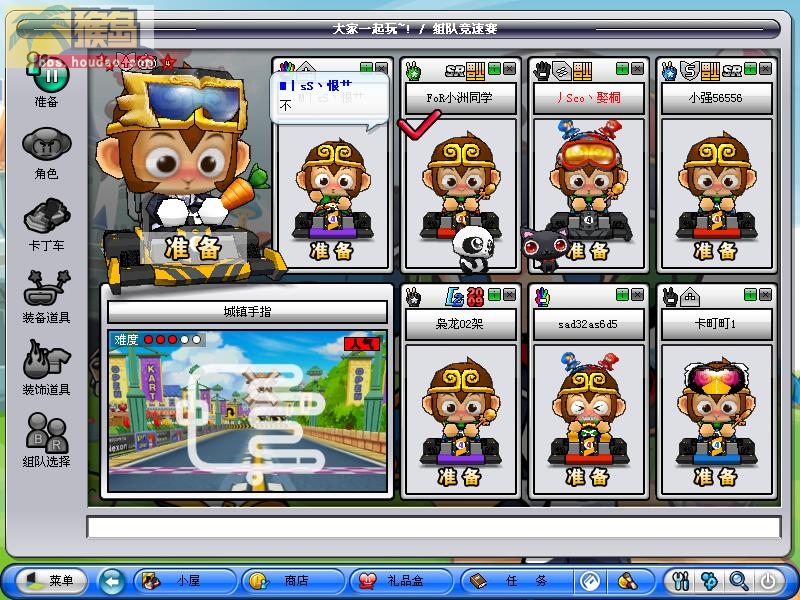Click the black glove icon on the 聚桐 slot

coord(542,71)
